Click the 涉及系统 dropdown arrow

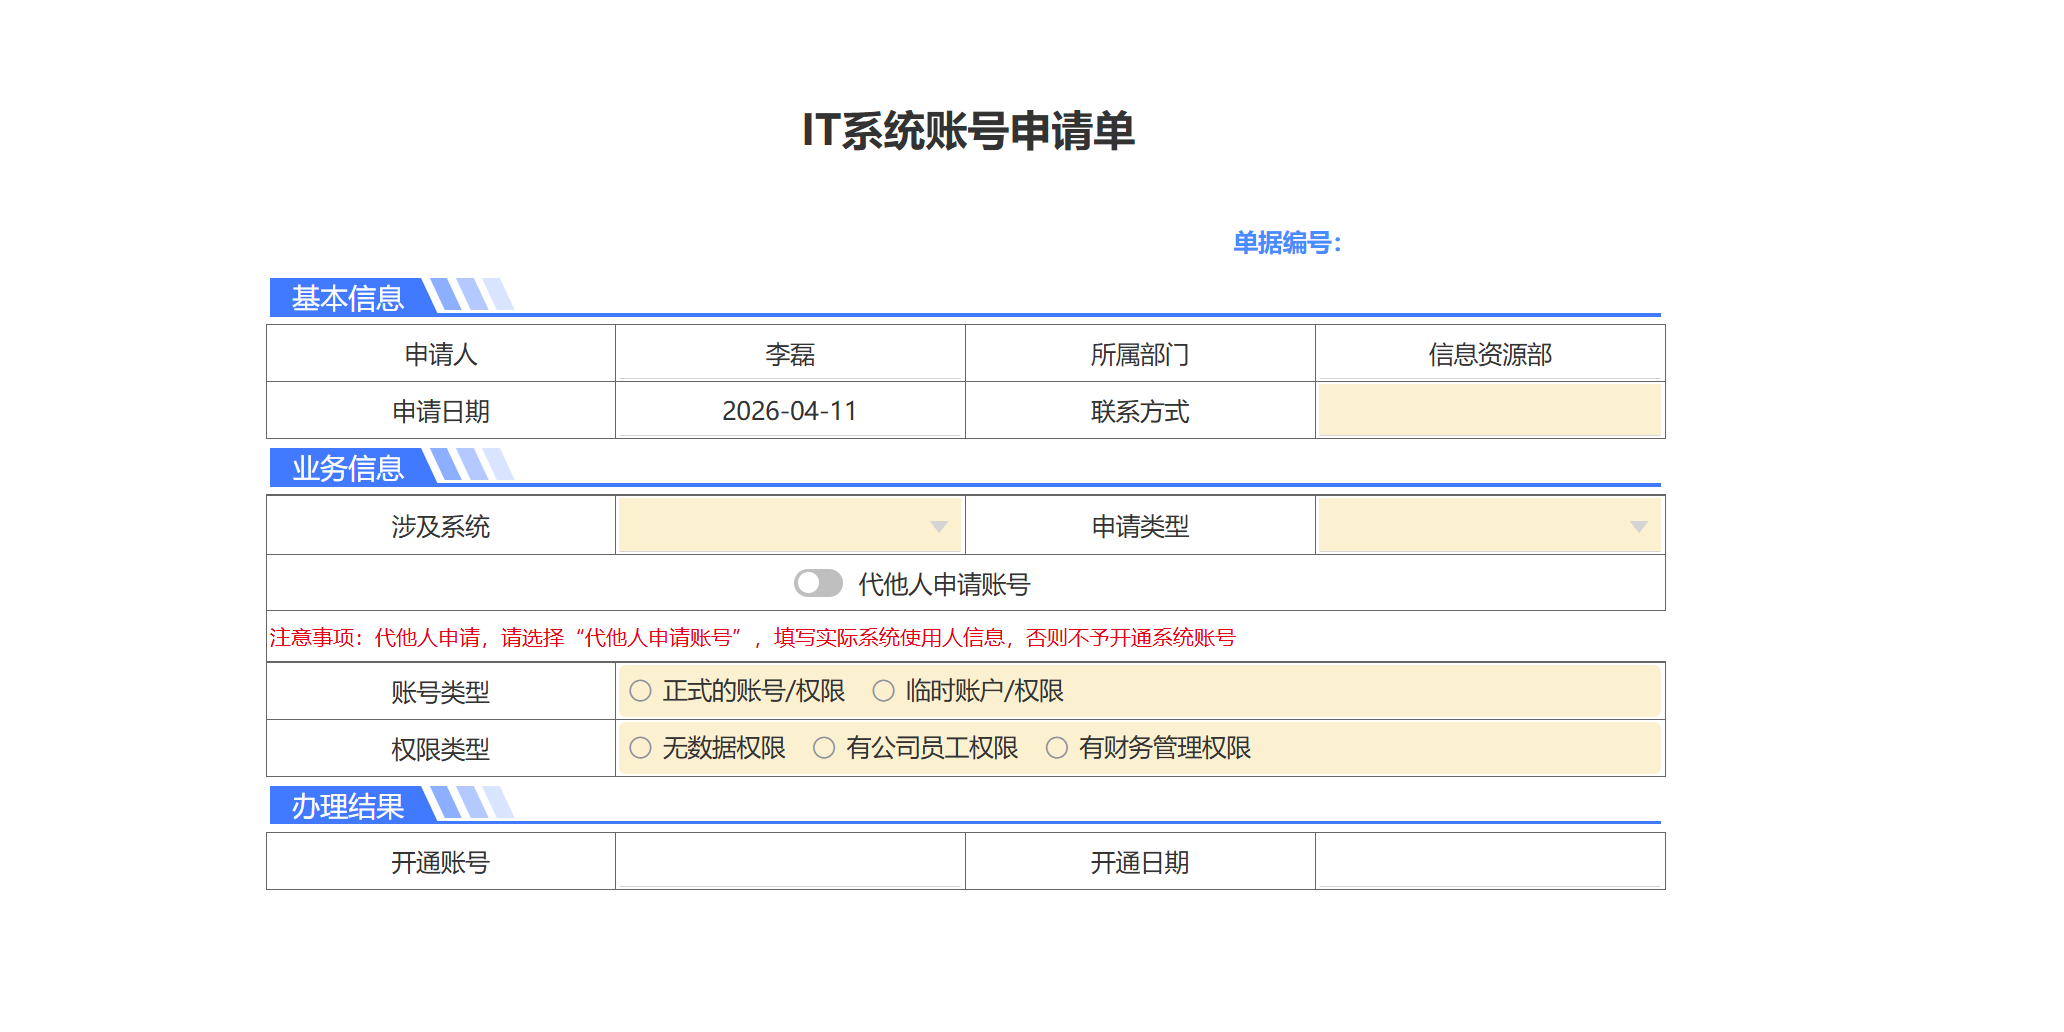click(x=937, y=524)
